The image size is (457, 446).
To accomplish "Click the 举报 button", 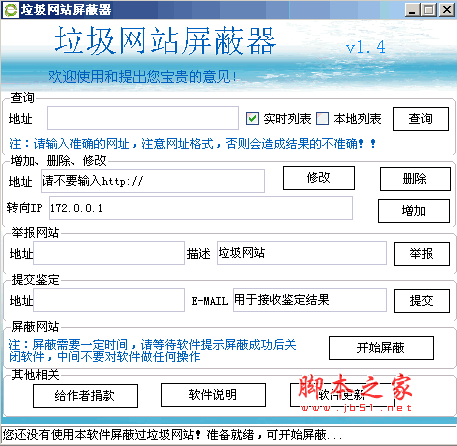I will click(422, 254).
